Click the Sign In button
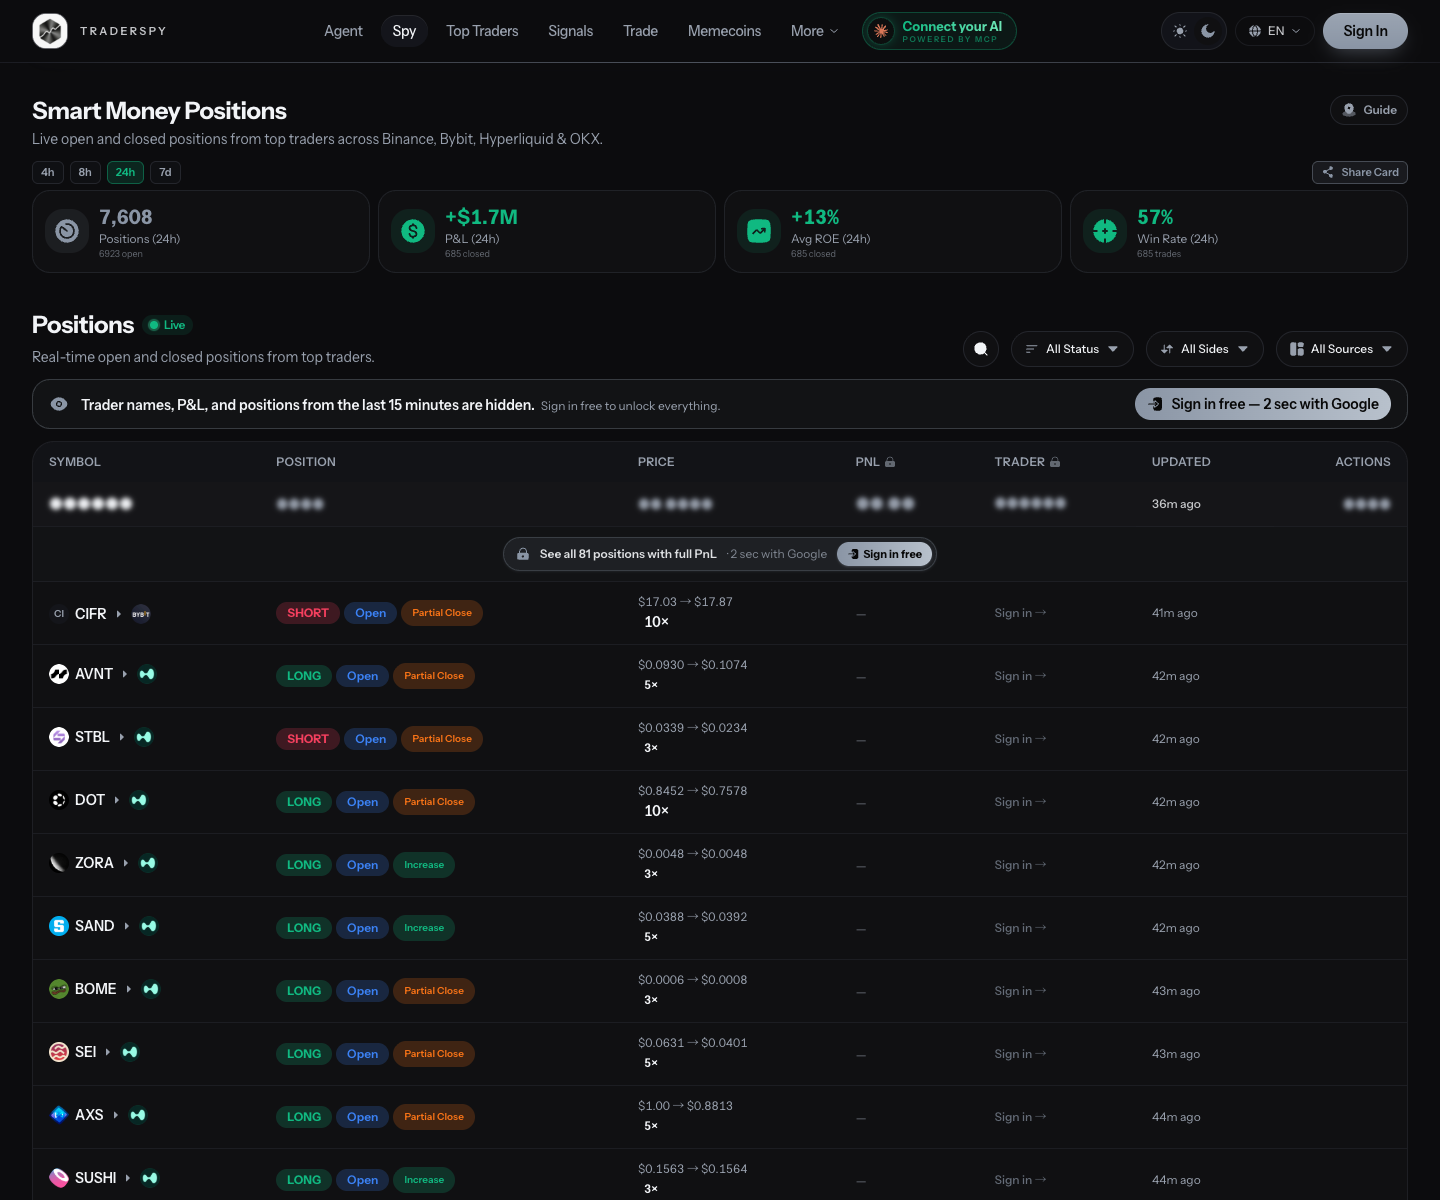 tap(1365, 31)
